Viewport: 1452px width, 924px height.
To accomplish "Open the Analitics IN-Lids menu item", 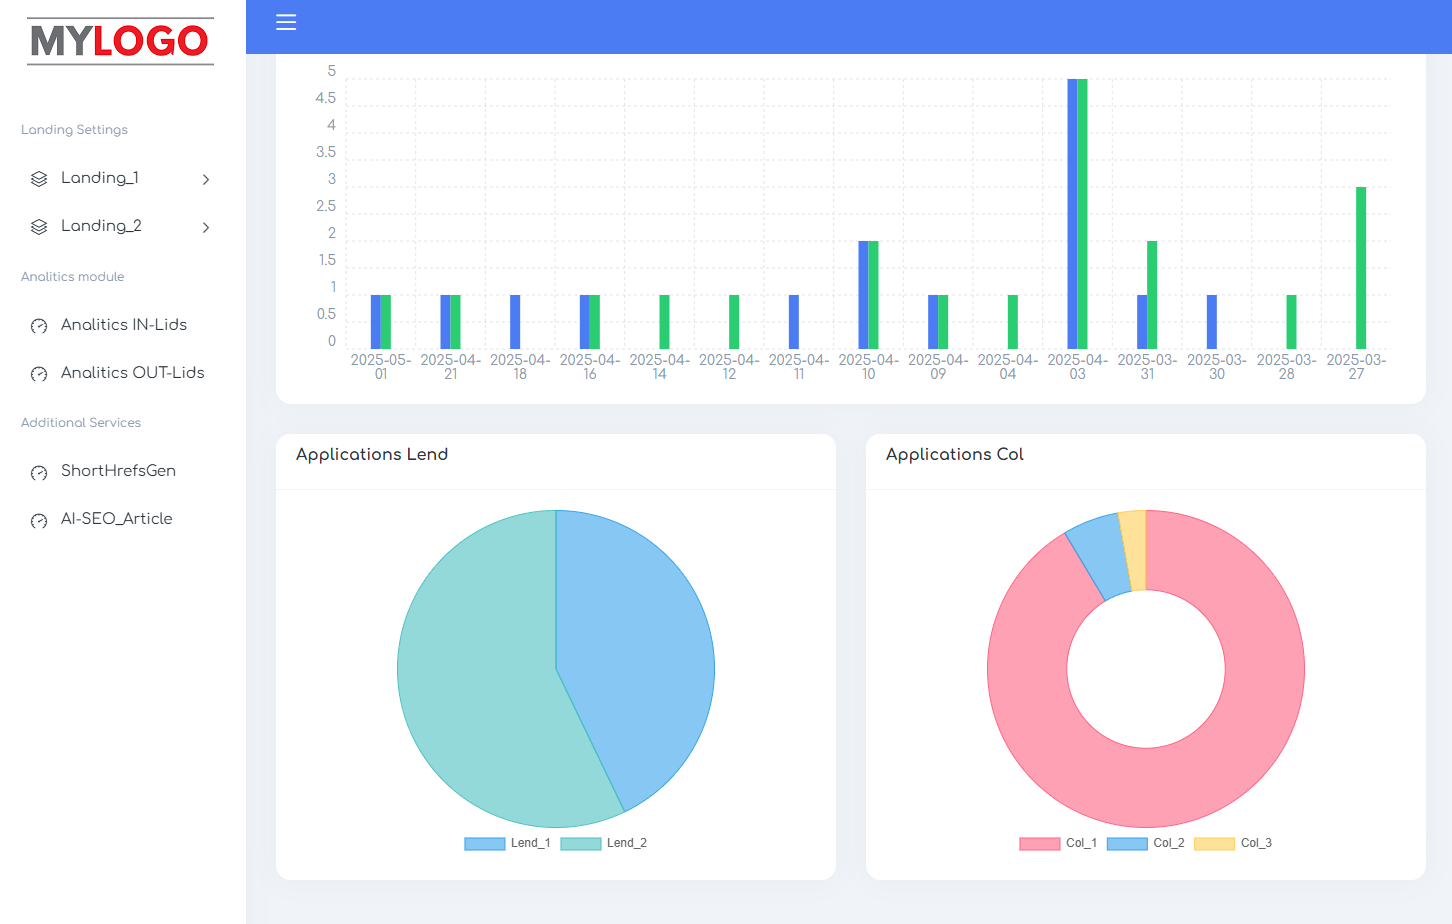I will click(x=124, y=325).
